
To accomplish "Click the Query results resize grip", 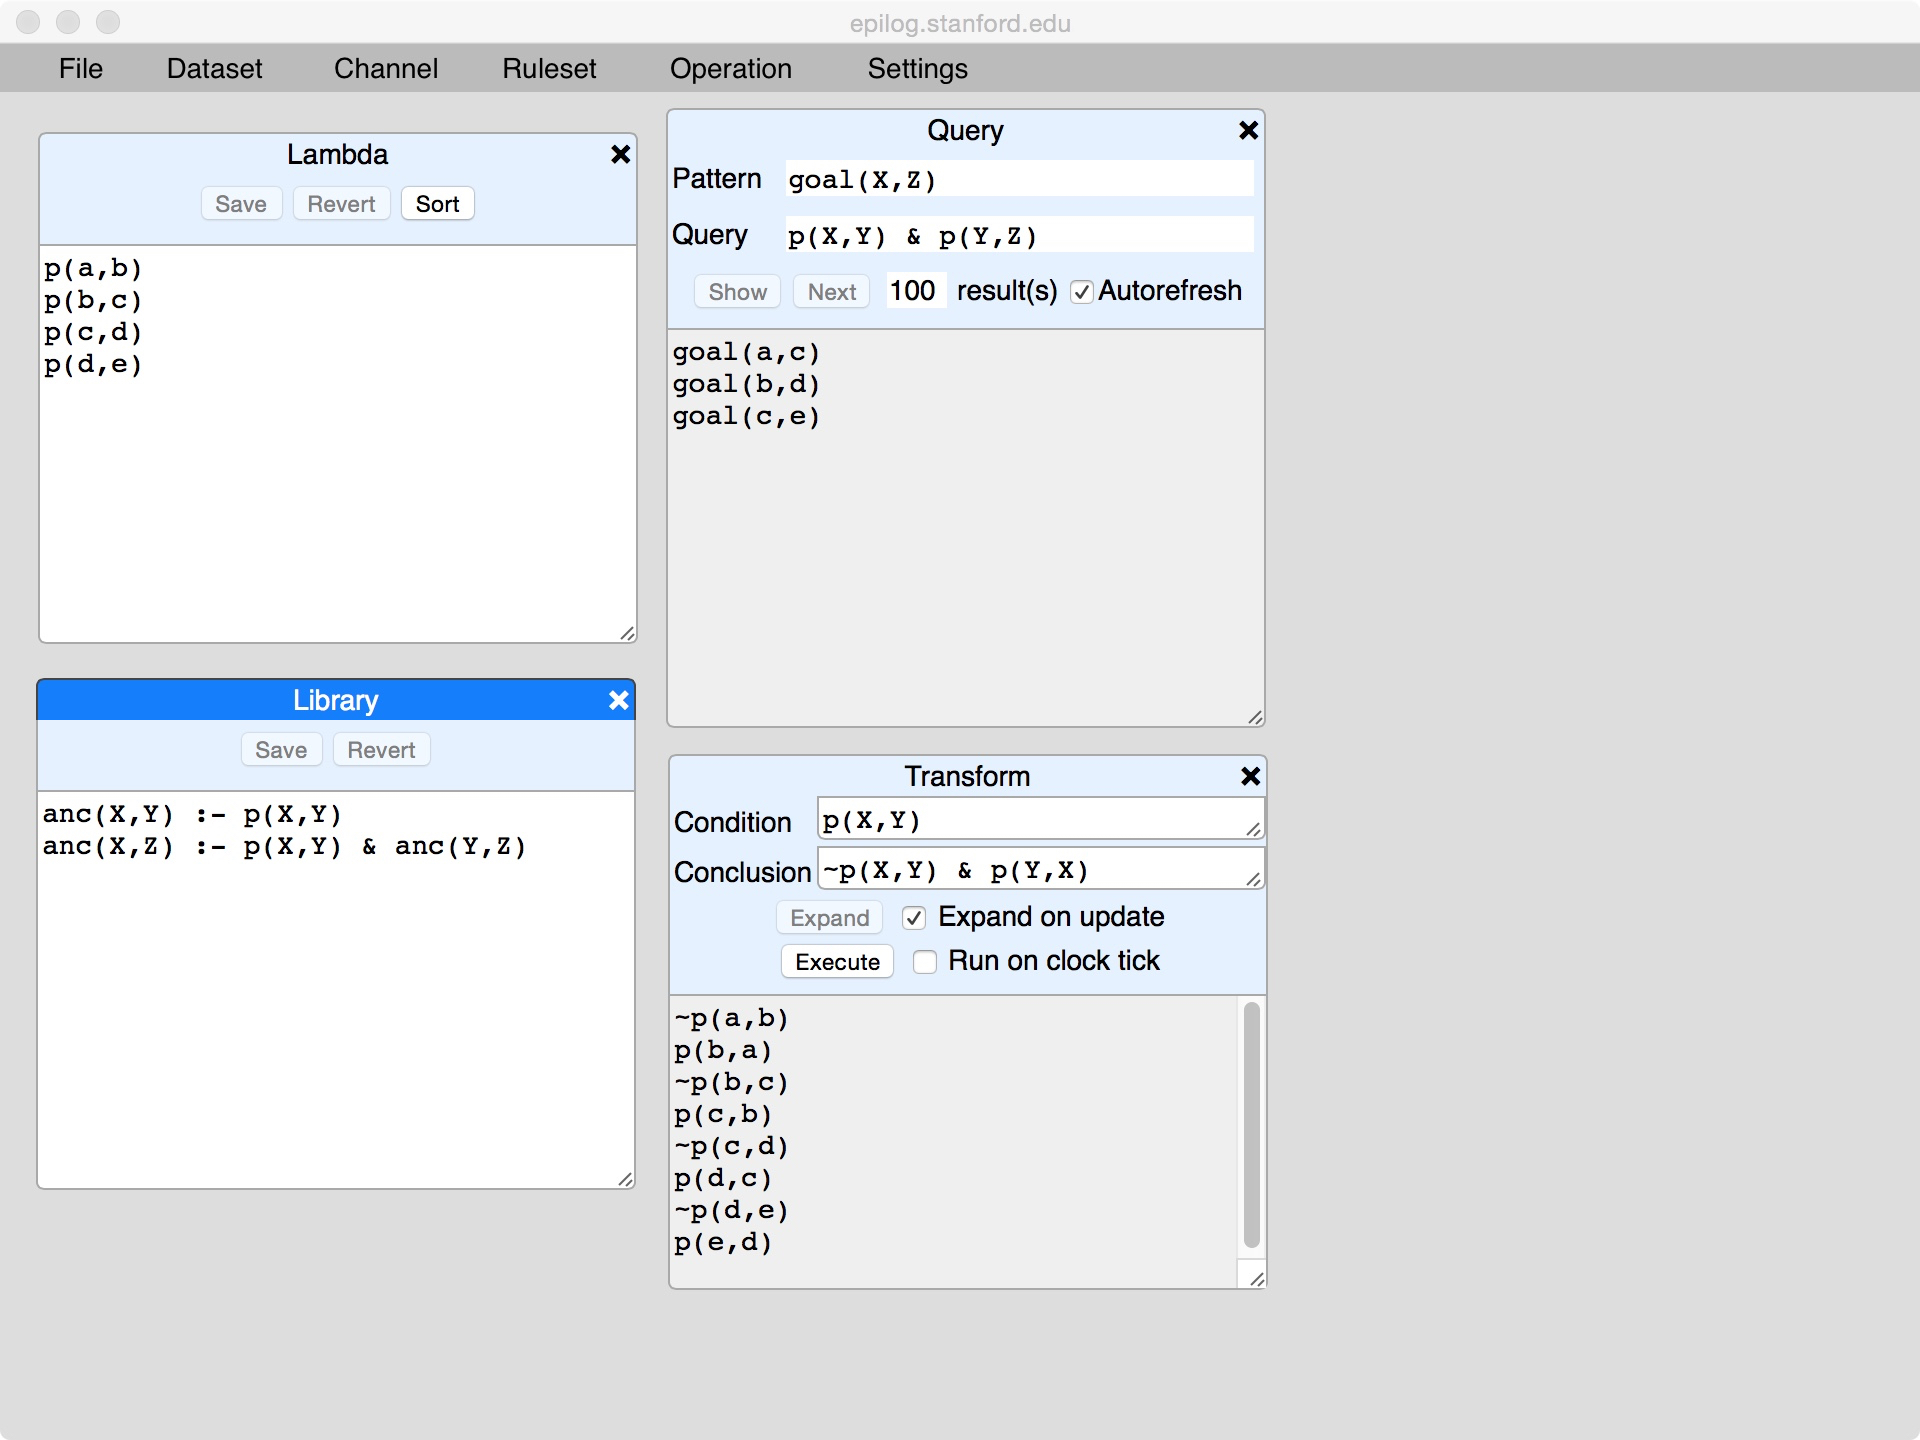I will [1255, 717].
